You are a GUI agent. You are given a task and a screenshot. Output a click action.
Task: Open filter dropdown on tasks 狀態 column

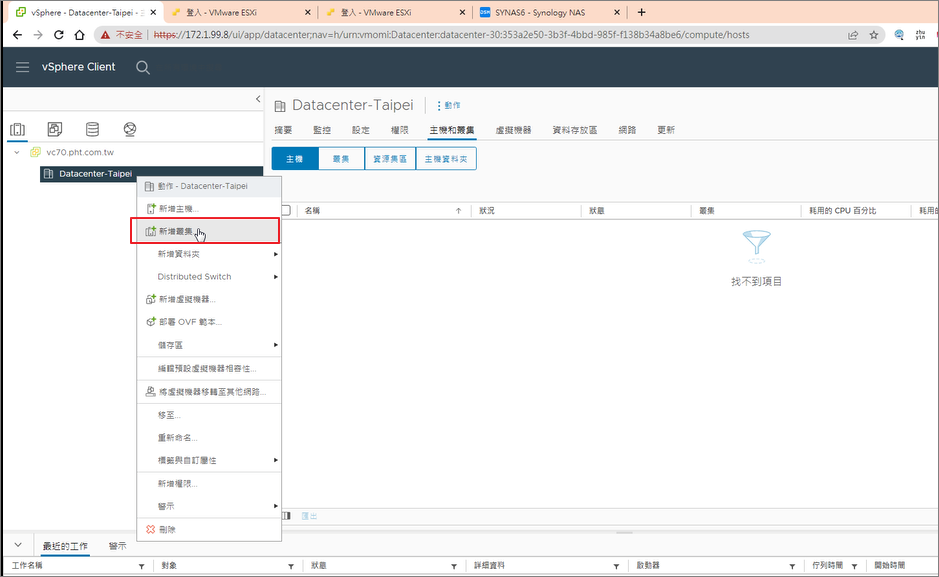click(454, 566)
